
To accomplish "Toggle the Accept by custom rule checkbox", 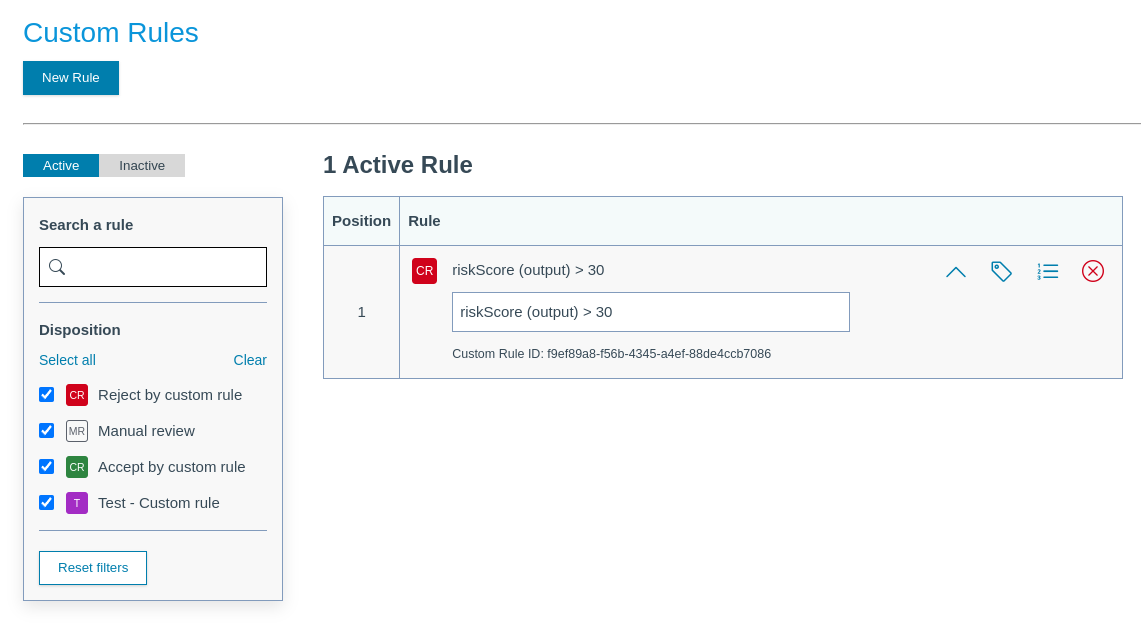I will pos(46,466).
